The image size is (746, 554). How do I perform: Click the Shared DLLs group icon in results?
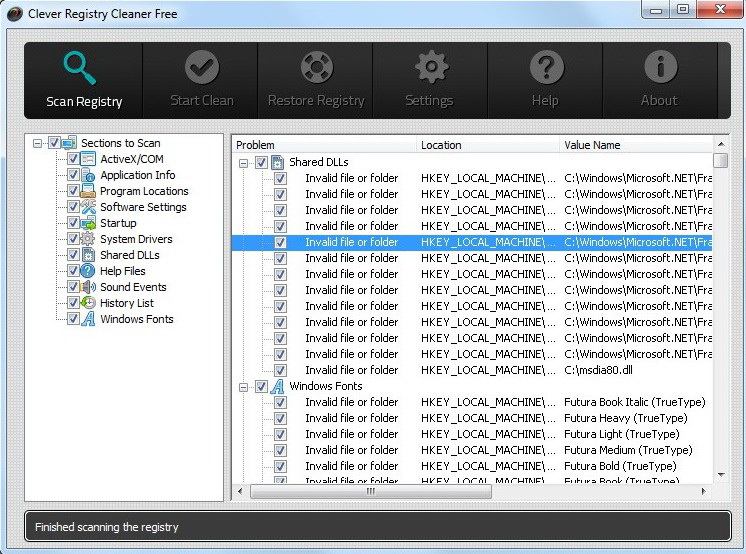[277, 162]
